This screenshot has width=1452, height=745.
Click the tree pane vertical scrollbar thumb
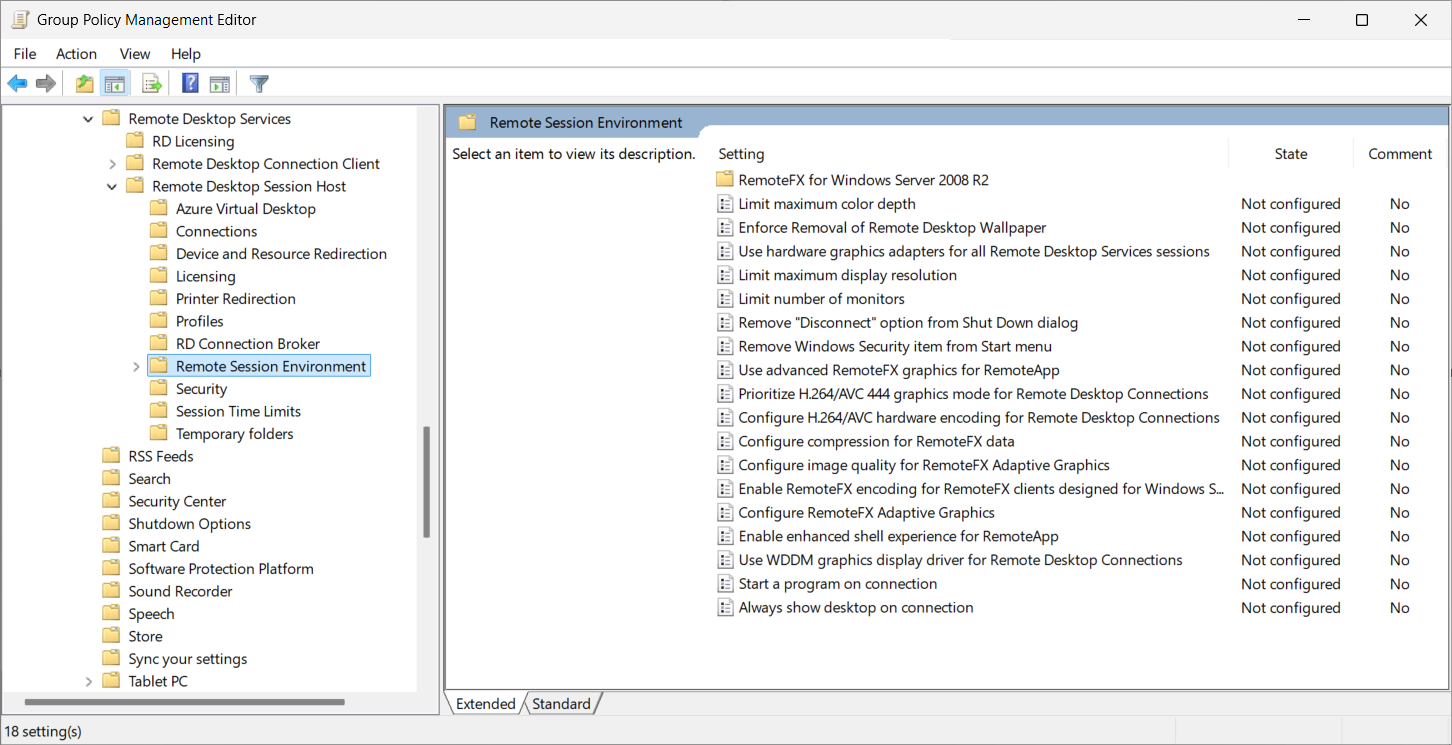[427, 482]
